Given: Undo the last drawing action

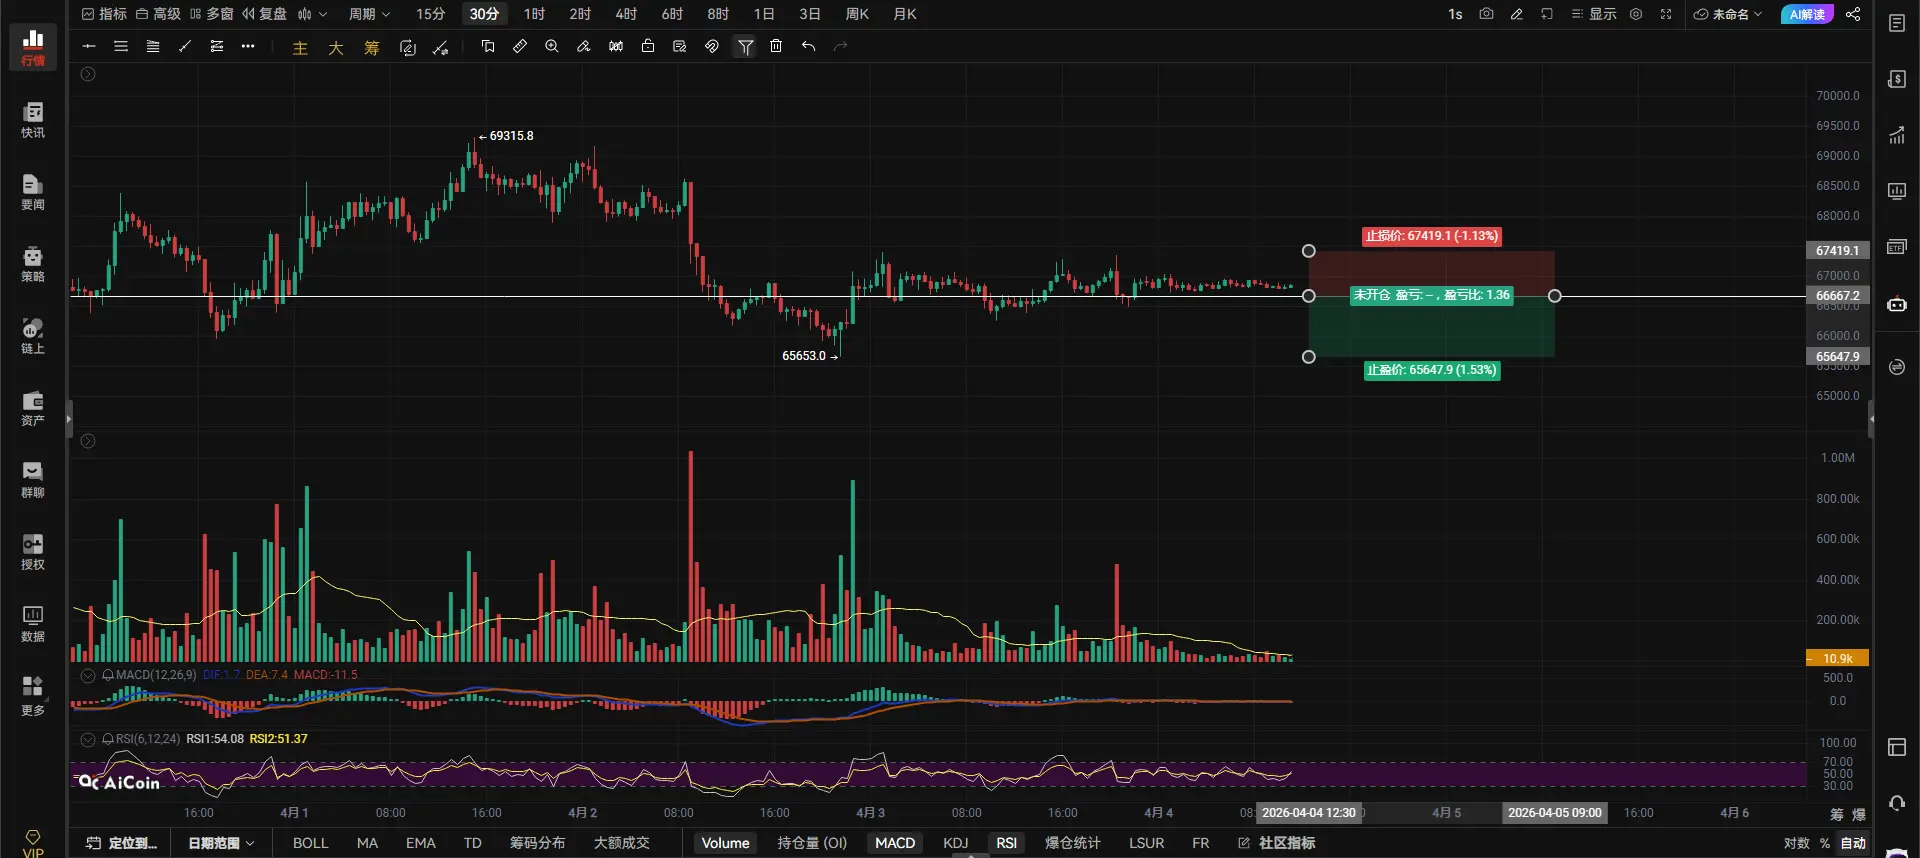Looking at the screenshot, I should coord(808,46).
